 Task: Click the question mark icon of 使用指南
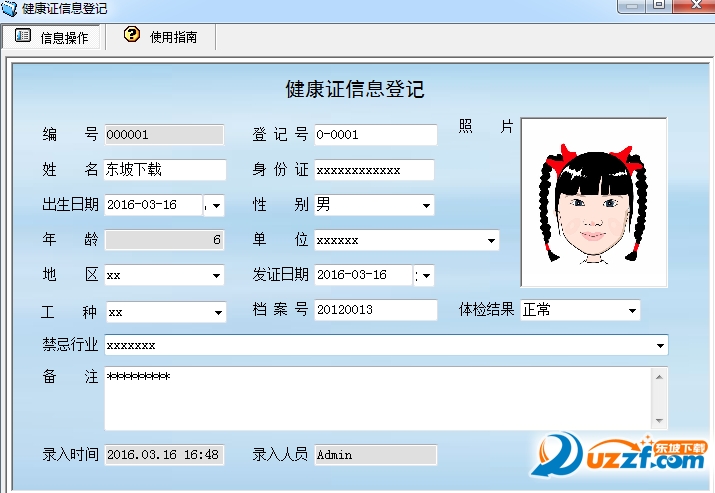[x=132, y=34]
